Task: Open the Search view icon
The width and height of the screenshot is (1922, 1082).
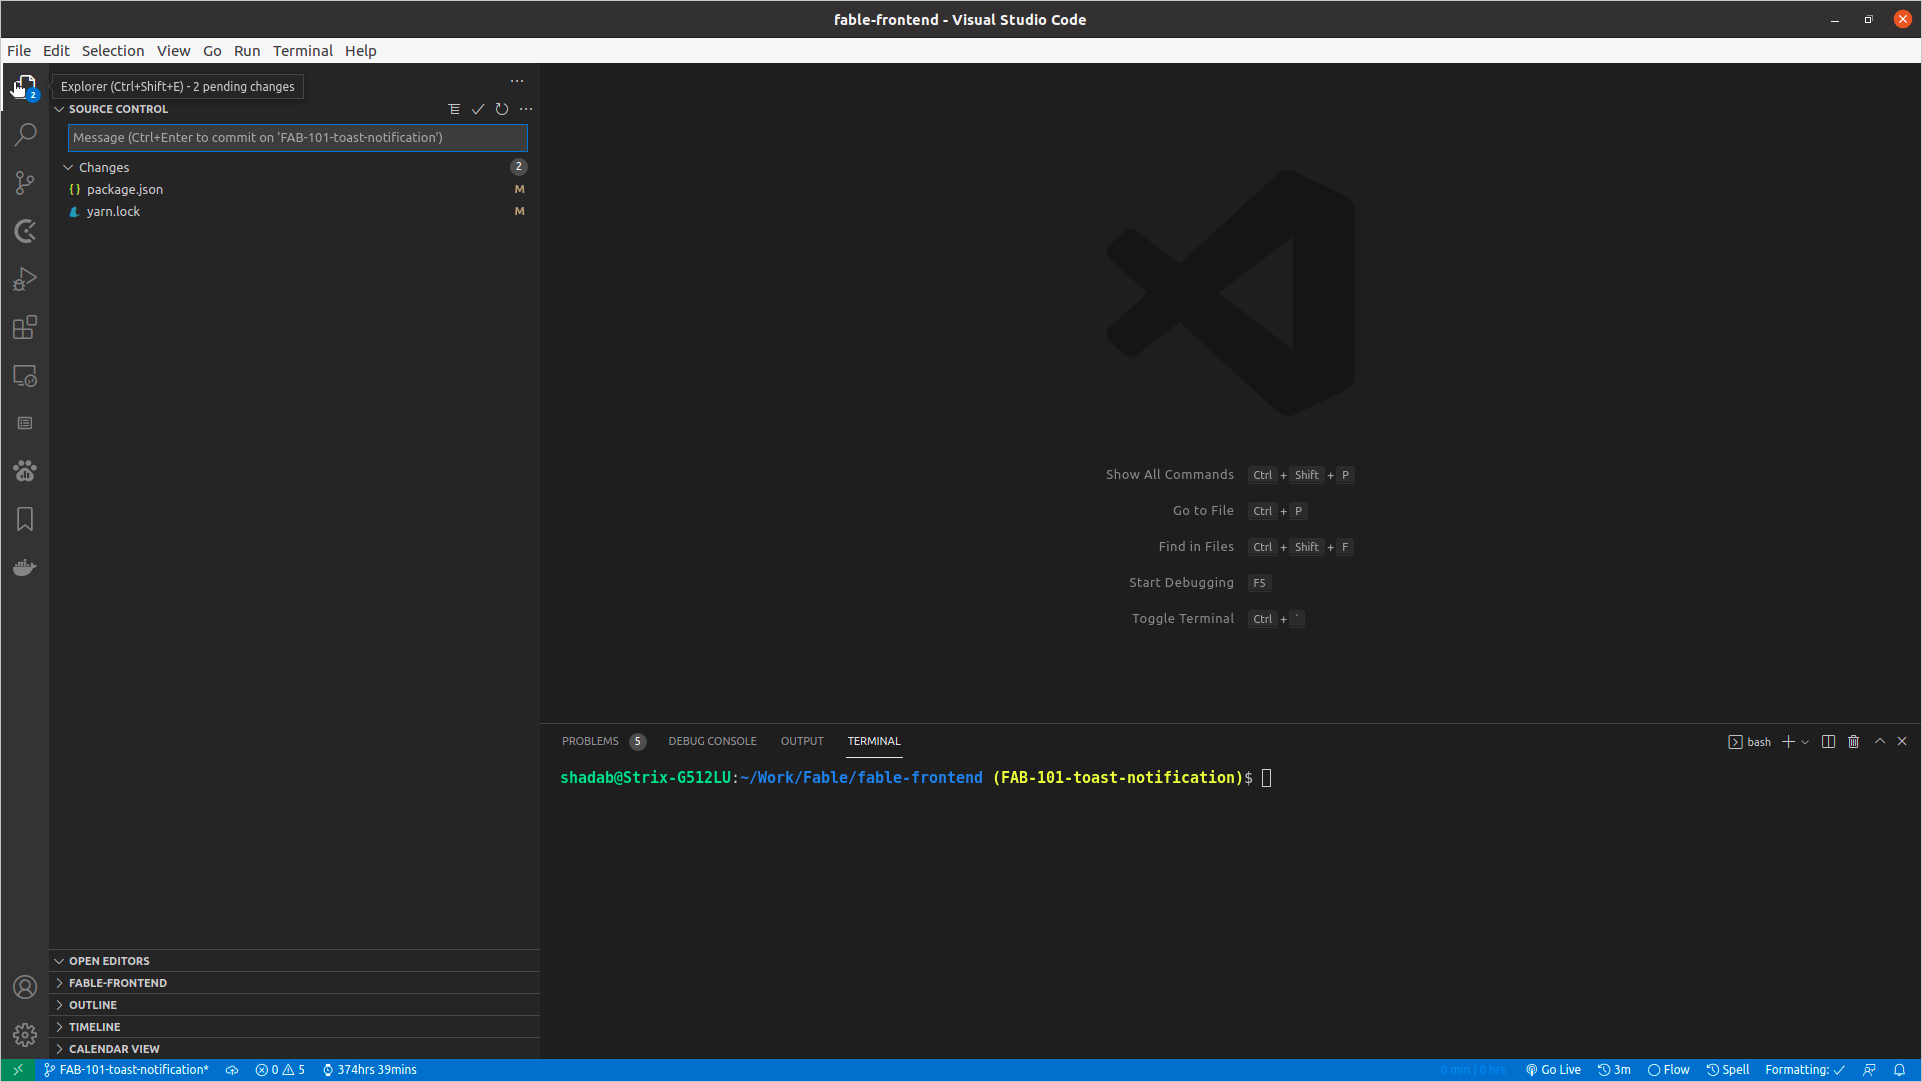Action: [x=25, y=134]
